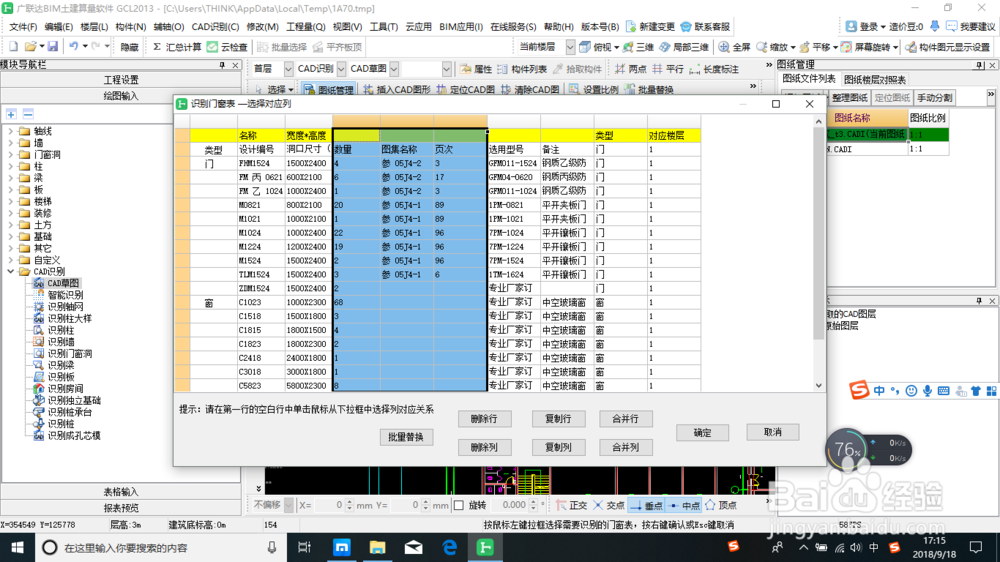1000x562 pixels.
Task: Click 批量替换 button in dialog
Action: pyautogui.click(x=406, y=437)
